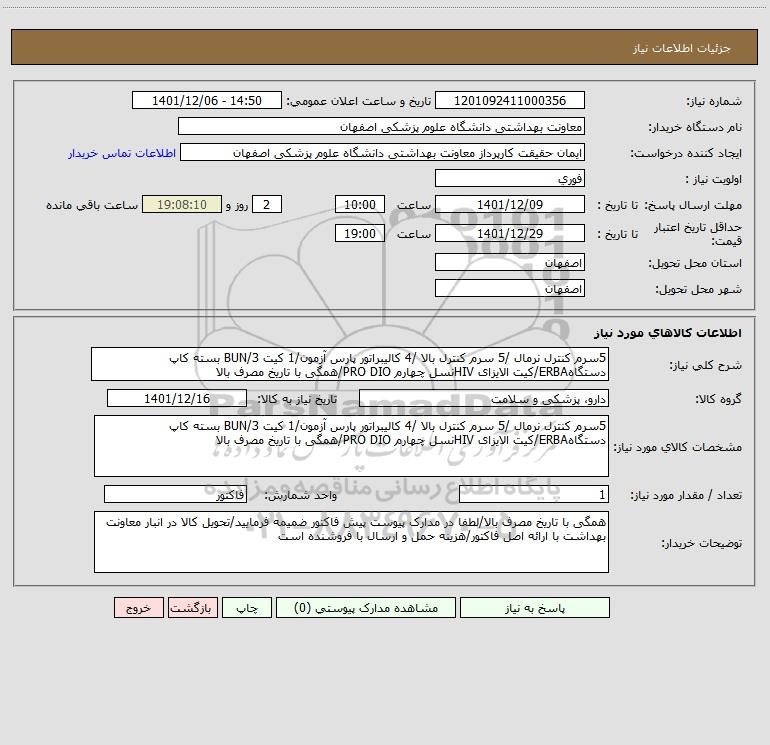Click the ایجاد کننده درخواست label
The image size is (770, 745).
(686, 154)
